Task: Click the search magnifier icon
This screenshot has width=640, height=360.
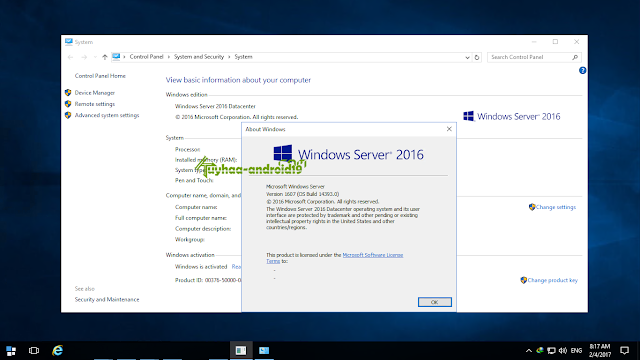Action: click(575, 57)
